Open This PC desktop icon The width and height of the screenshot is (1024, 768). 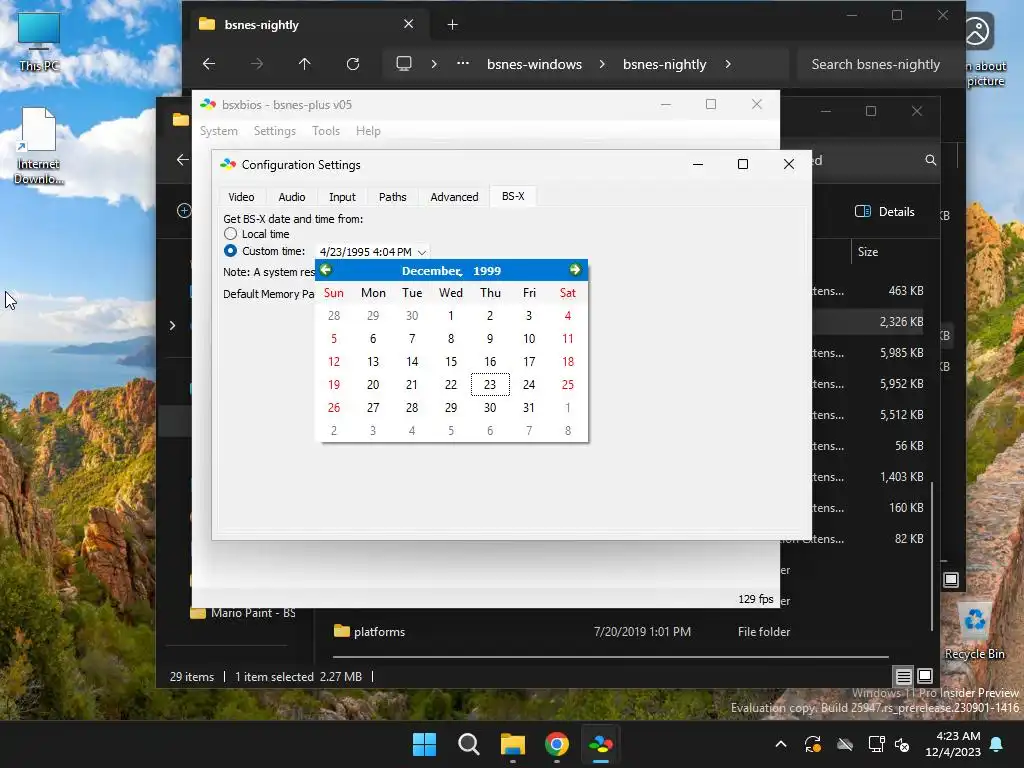(x=39, y=40)
